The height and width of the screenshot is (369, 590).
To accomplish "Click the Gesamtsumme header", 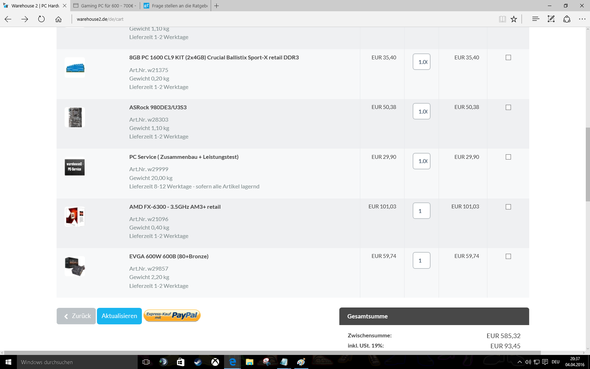I will coord(434,316).
